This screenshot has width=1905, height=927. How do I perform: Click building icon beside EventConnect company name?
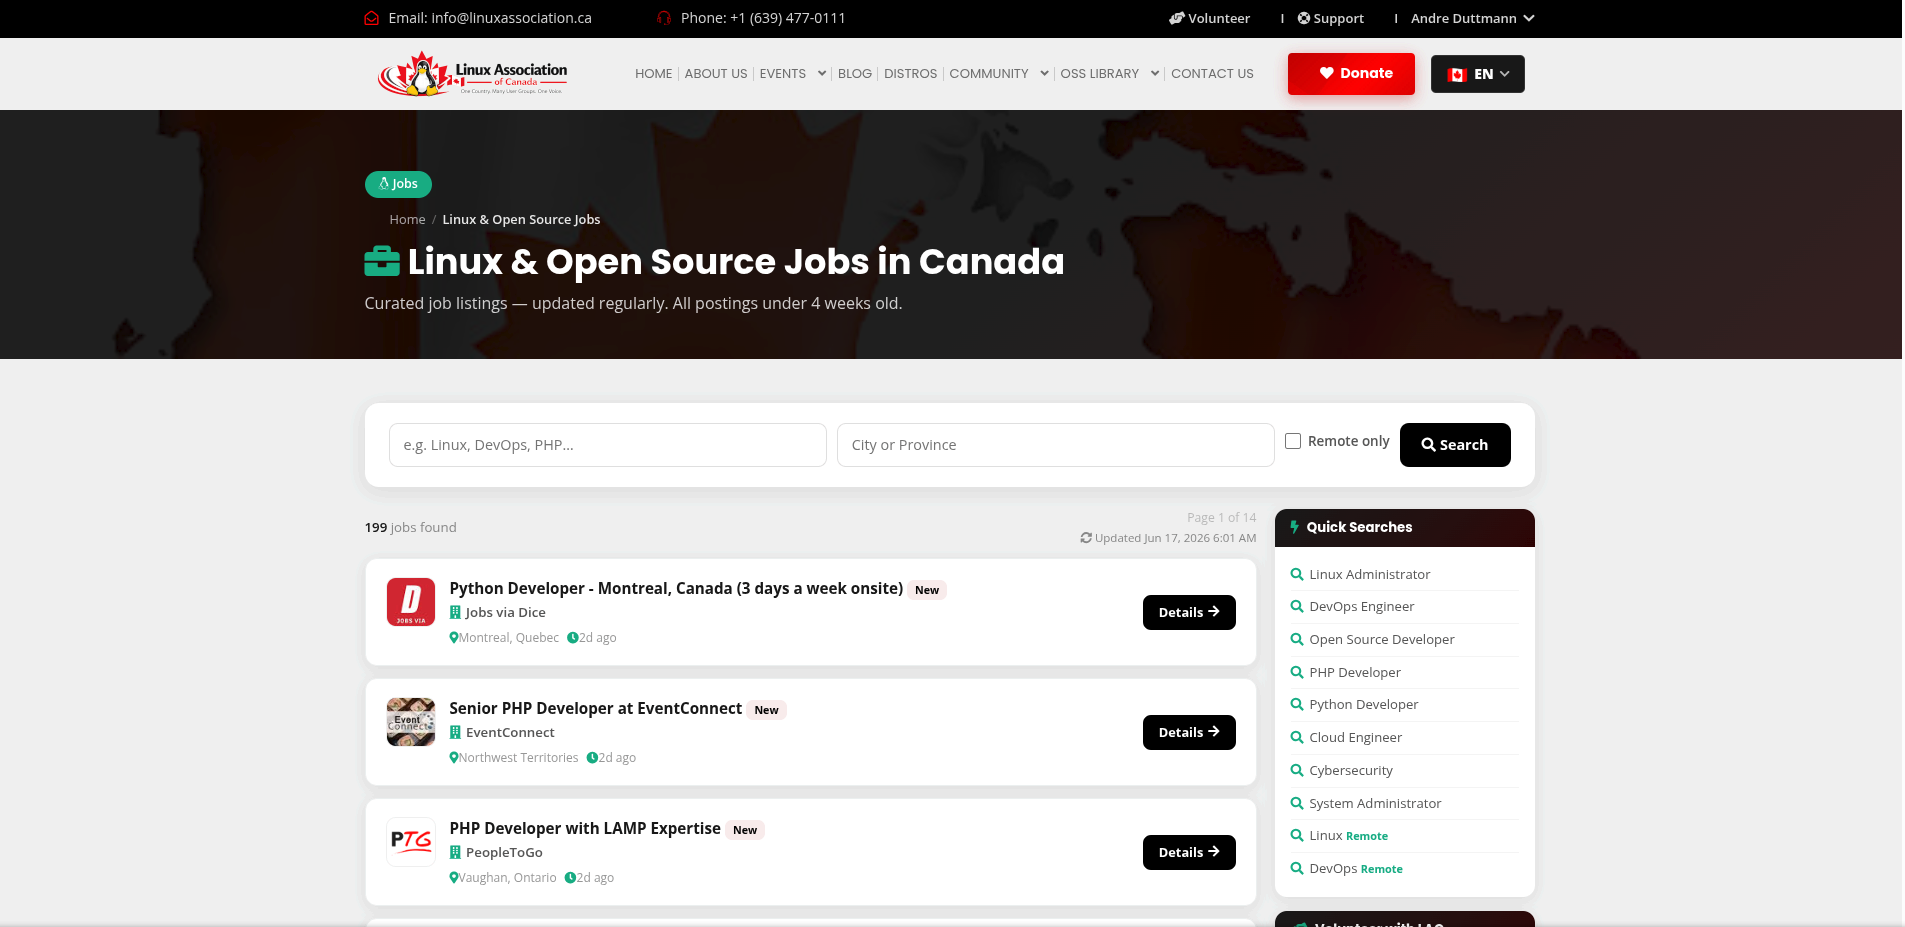click(455, 732)
